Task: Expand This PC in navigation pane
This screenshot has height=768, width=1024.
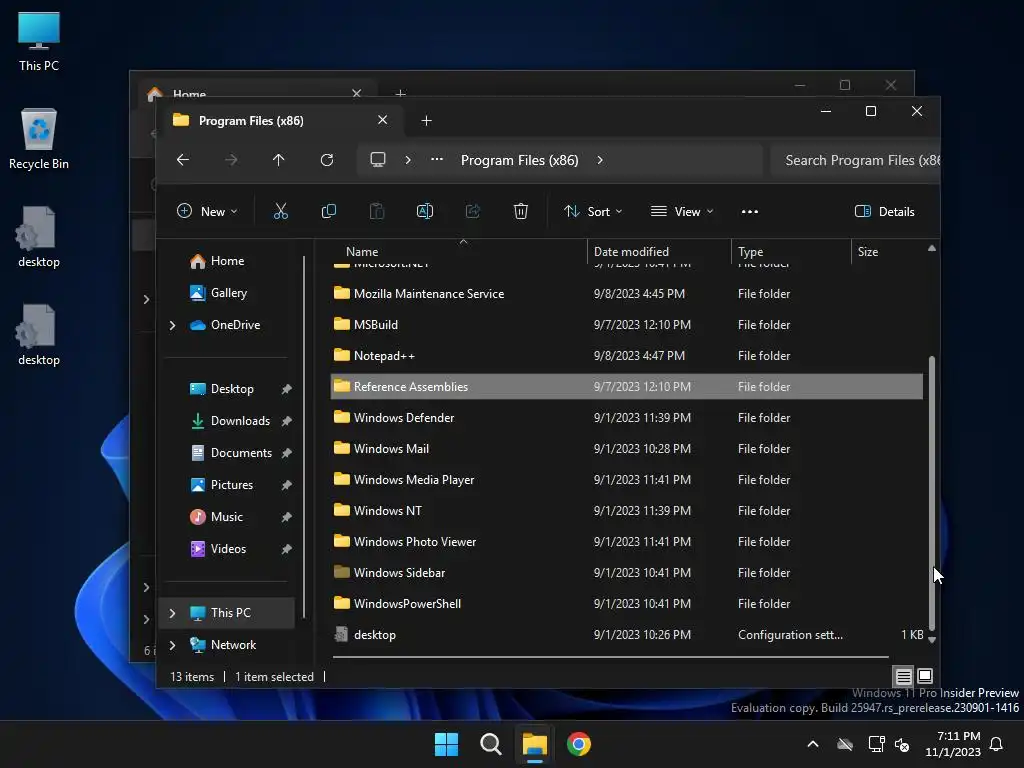Action: [172, 613]
